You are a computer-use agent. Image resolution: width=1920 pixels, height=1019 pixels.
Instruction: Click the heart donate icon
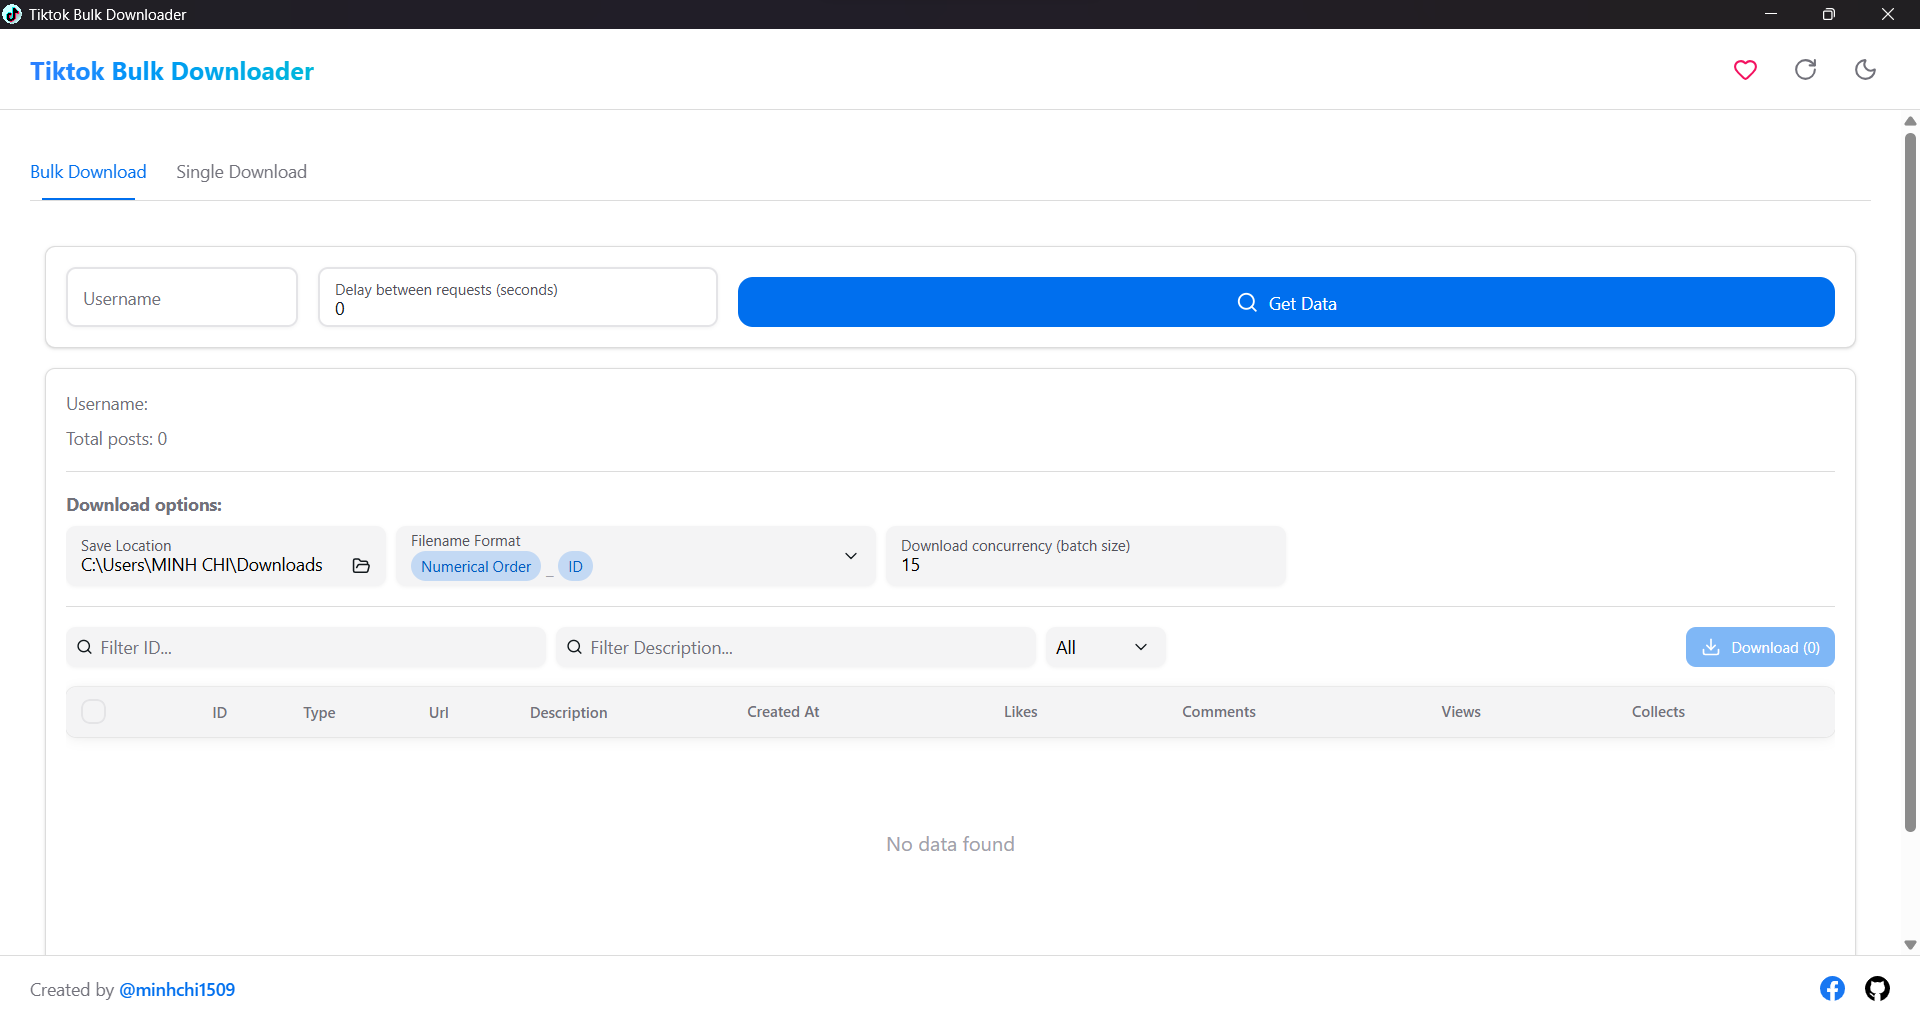pos(1745,70)
